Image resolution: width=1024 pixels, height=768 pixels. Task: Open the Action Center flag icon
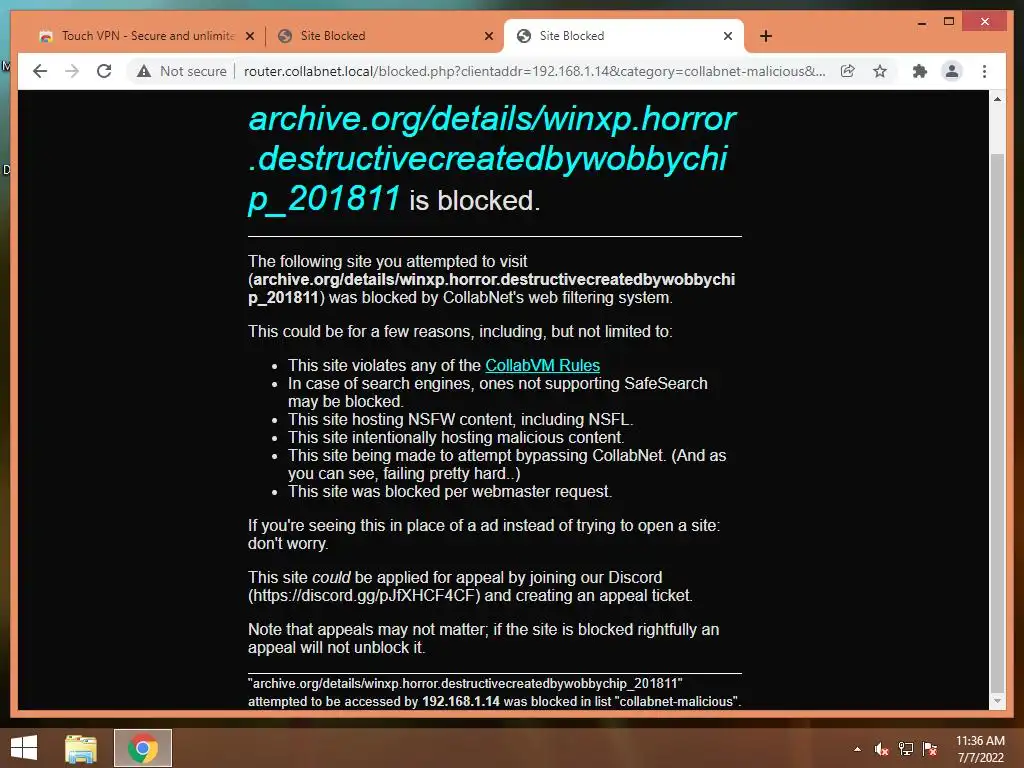[930, 749]
